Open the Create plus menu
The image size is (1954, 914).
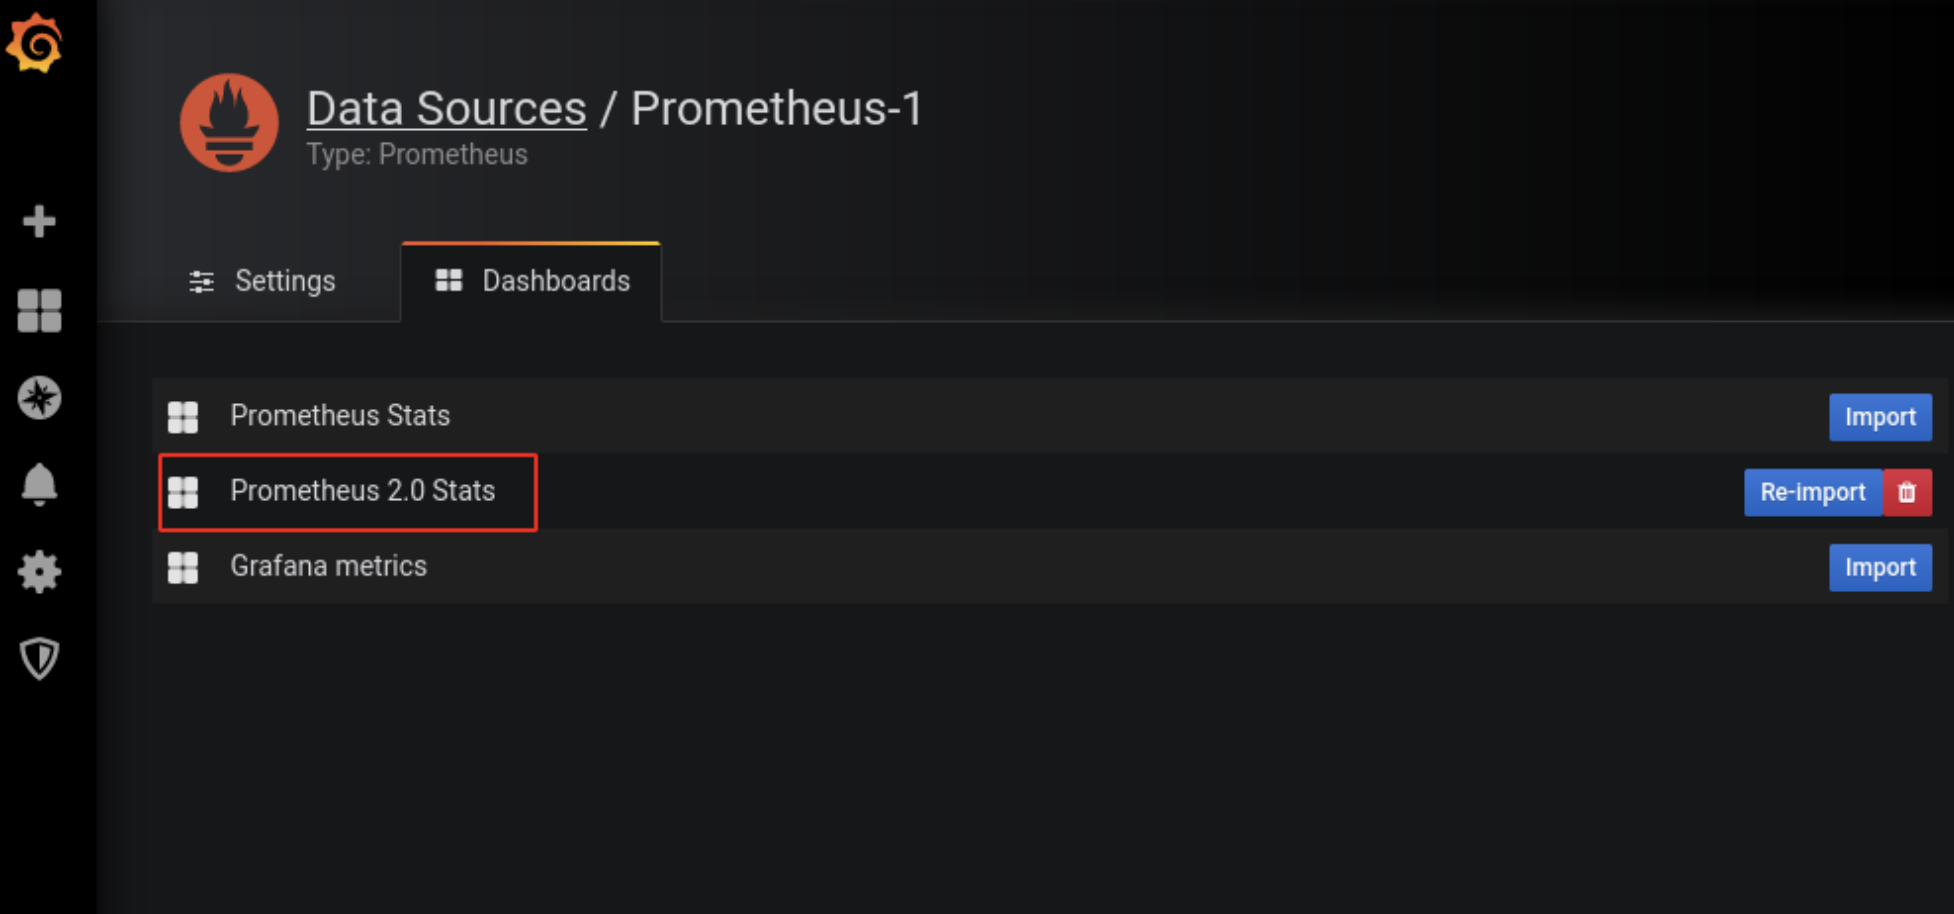[39, 221]
